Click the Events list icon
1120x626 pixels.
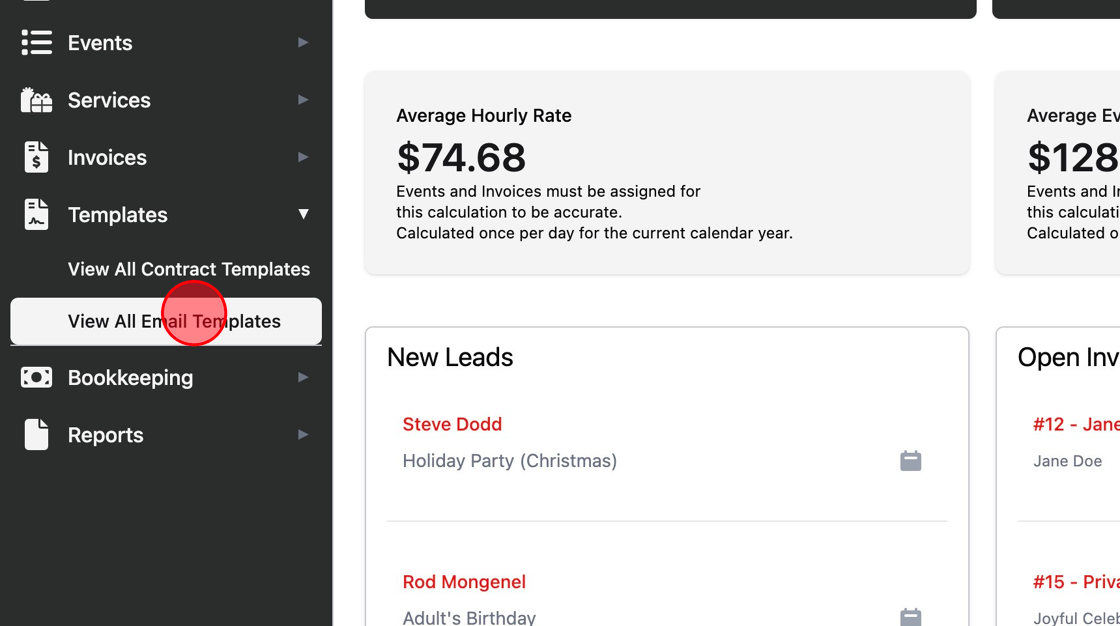(x=36, y=43)
